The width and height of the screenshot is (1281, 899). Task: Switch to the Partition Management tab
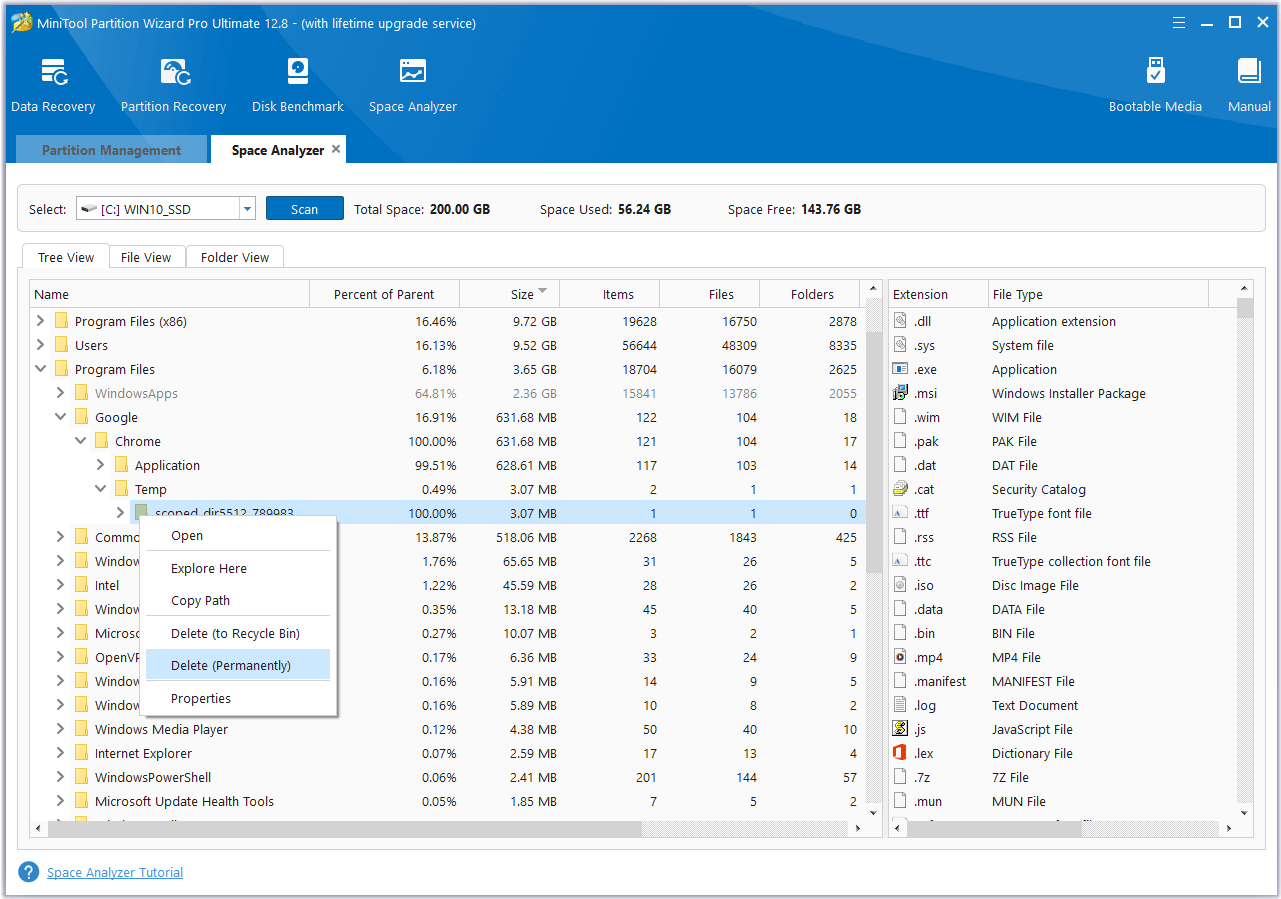[111, 150]
